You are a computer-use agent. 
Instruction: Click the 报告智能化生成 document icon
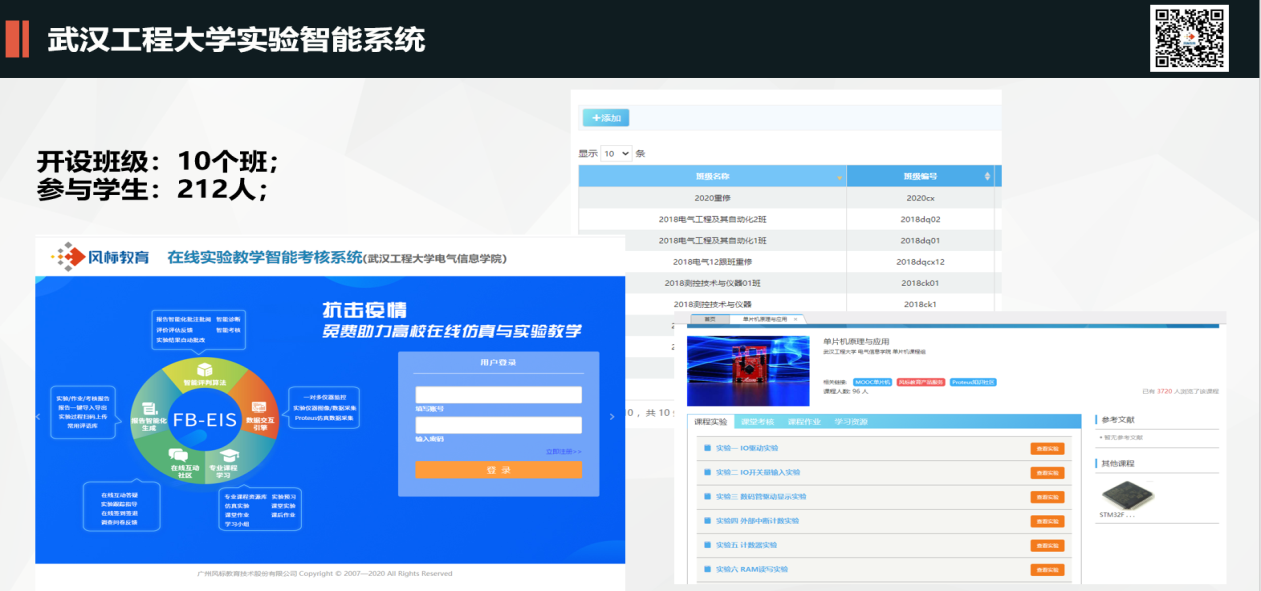[150, 408]
